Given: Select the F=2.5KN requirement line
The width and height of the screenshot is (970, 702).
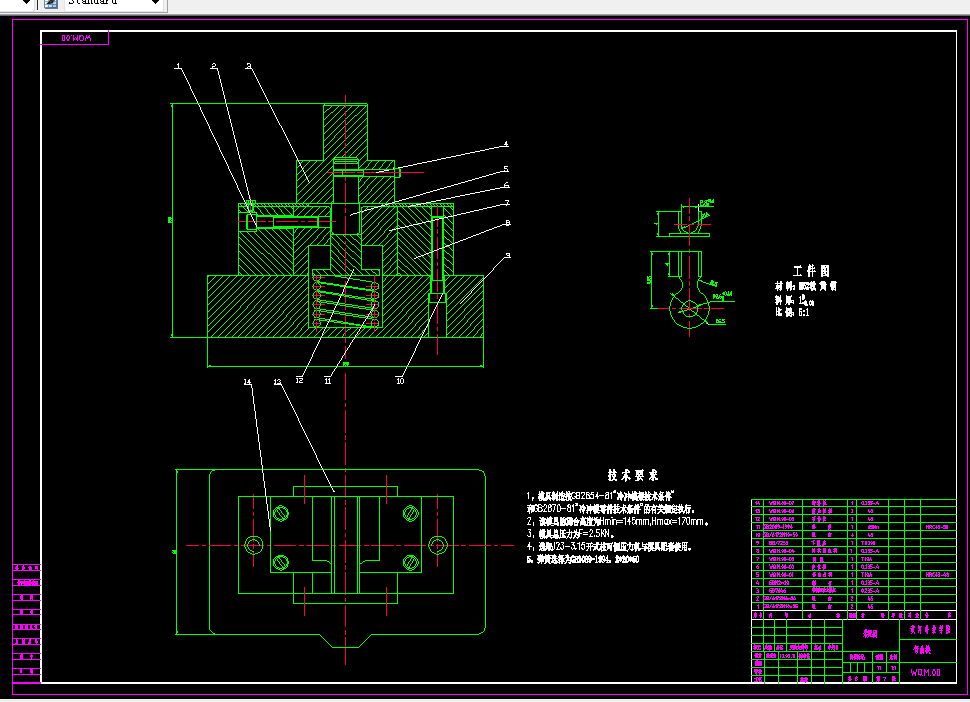Looking at the screenshot, I should pos(570,534).
